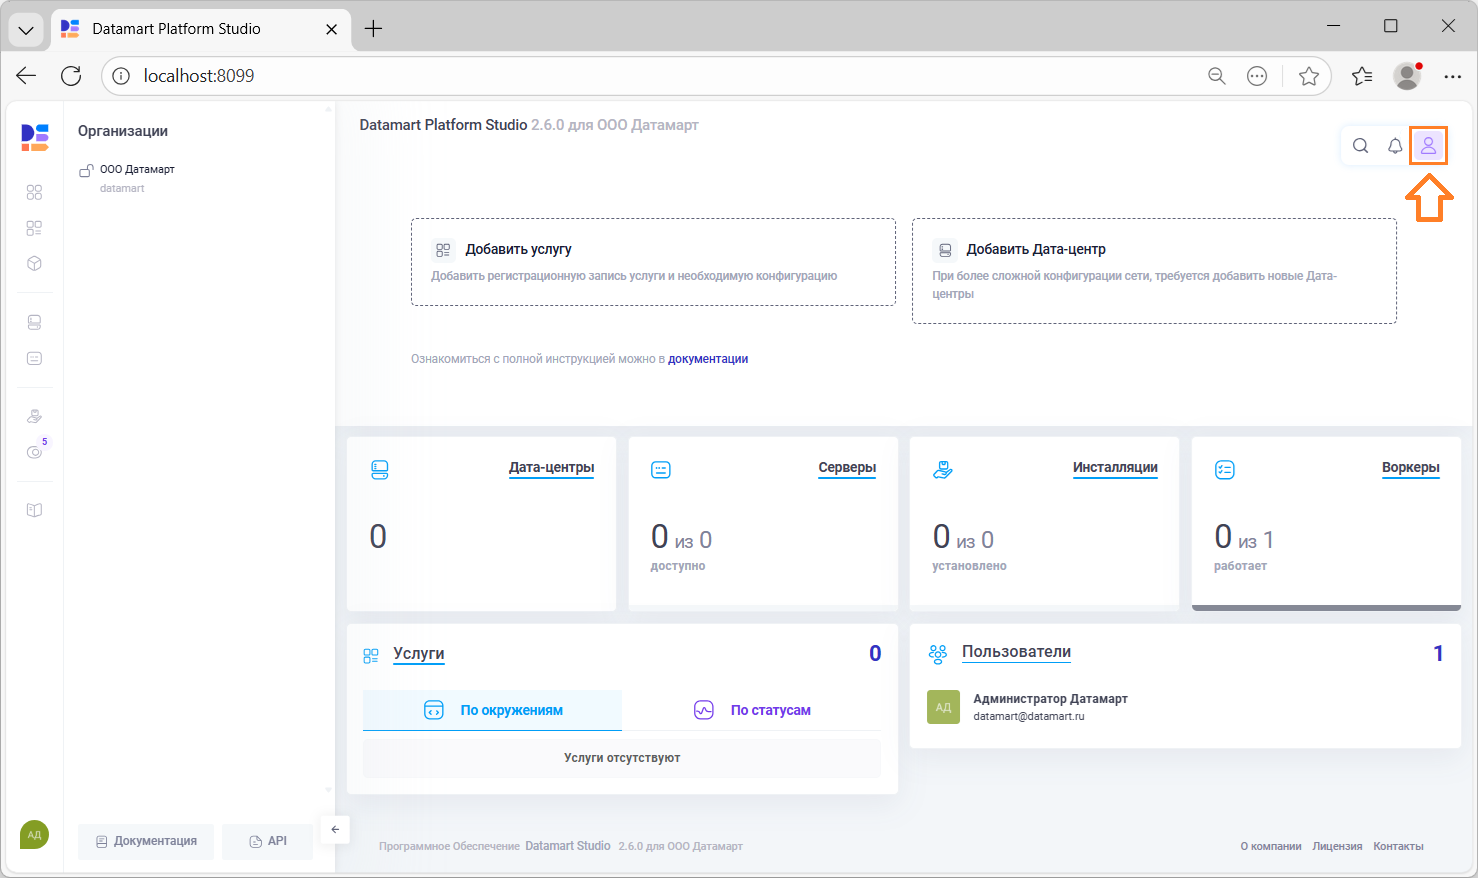
Task: Switch to По окружениям tab
Action: click(x=492, y=710)
